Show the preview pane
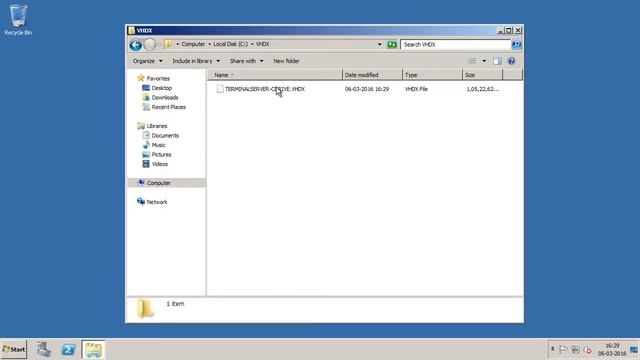640x360 pixels. (497, 61)
